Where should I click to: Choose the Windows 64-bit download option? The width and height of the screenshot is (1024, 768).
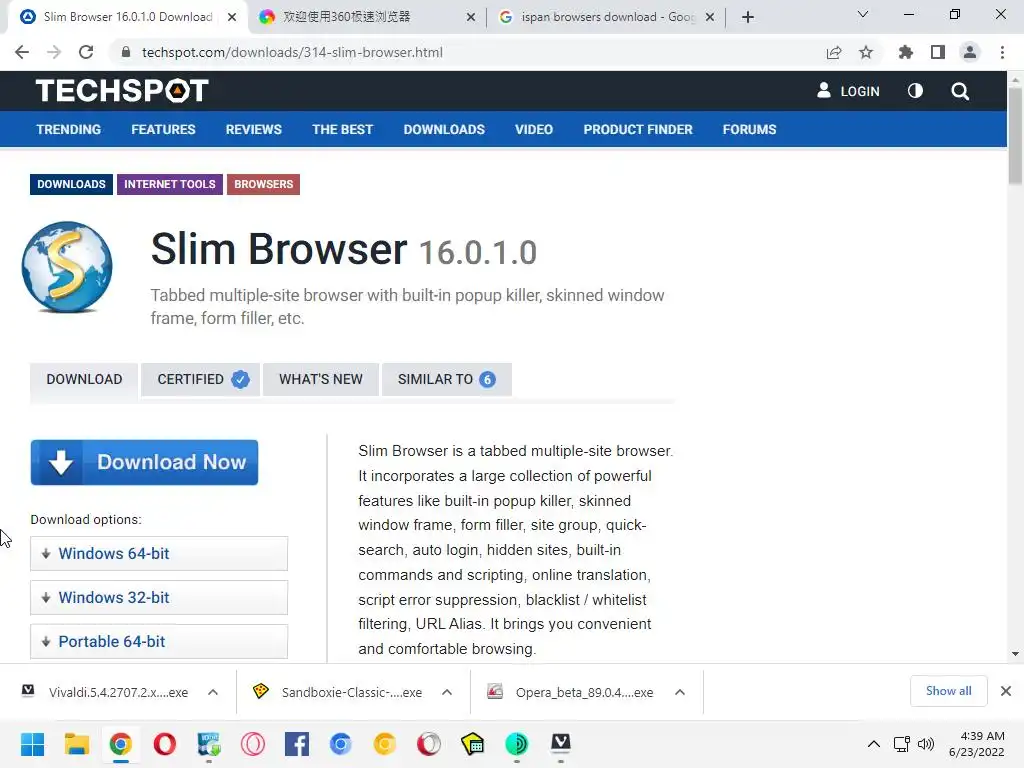159,554
